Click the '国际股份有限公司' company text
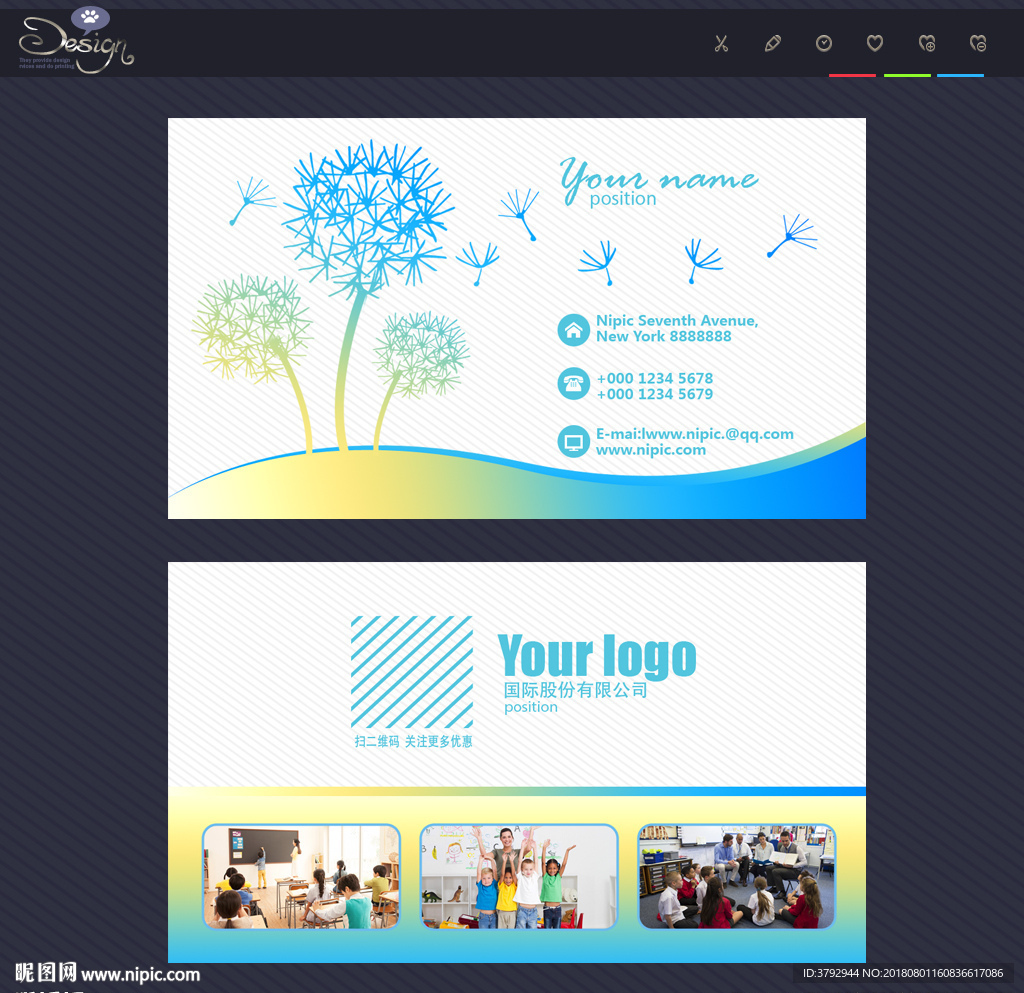1024x993 pixels. pyautogui.click(x=575, y=690)
